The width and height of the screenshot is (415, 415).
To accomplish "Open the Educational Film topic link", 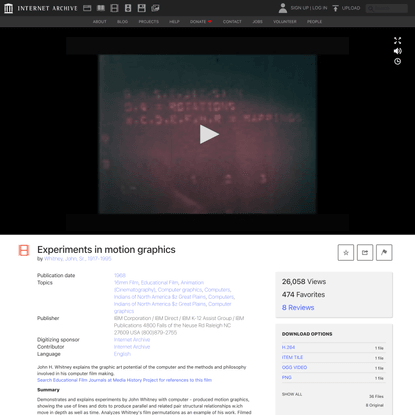I will (x=159, y=282).
